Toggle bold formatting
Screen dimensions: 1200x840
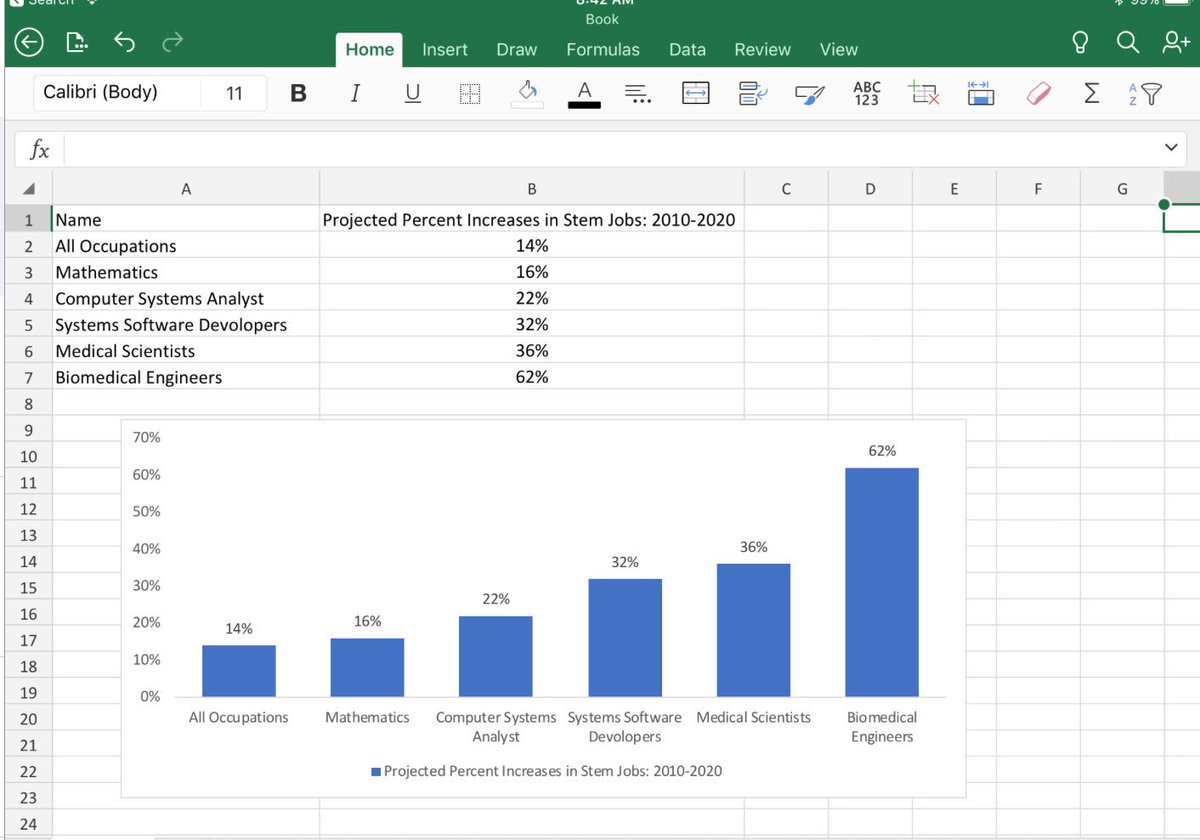point(298,93)
